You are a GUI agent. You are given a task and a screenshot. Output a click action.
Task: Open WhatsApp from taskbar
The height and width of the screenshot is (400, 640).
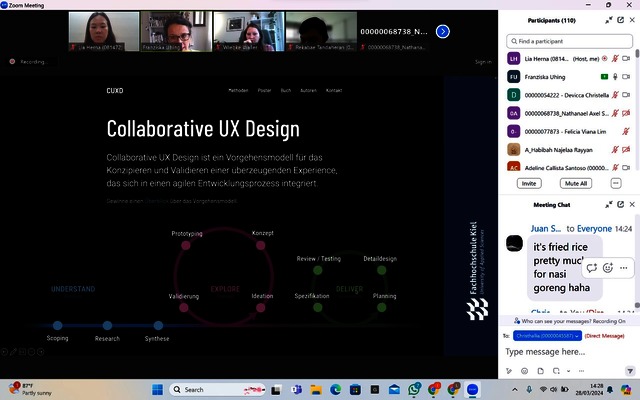(414, 389)
